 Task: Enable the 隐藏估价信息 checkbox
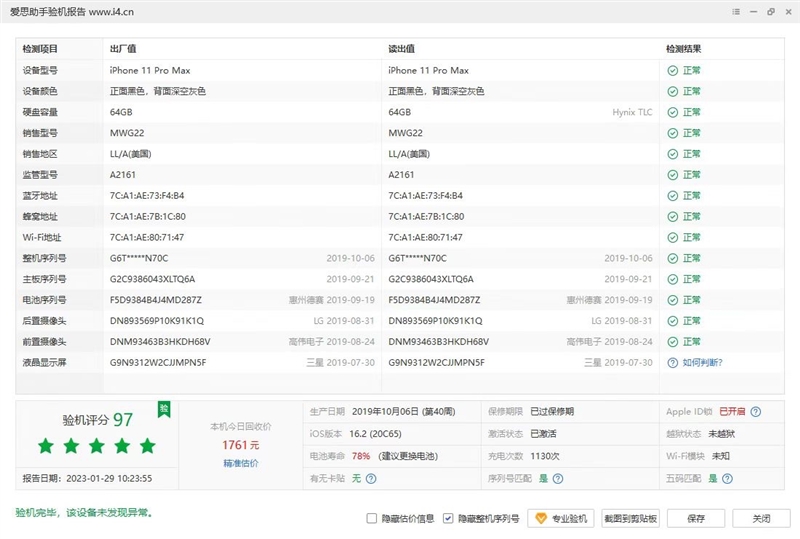tap(372, 519)
